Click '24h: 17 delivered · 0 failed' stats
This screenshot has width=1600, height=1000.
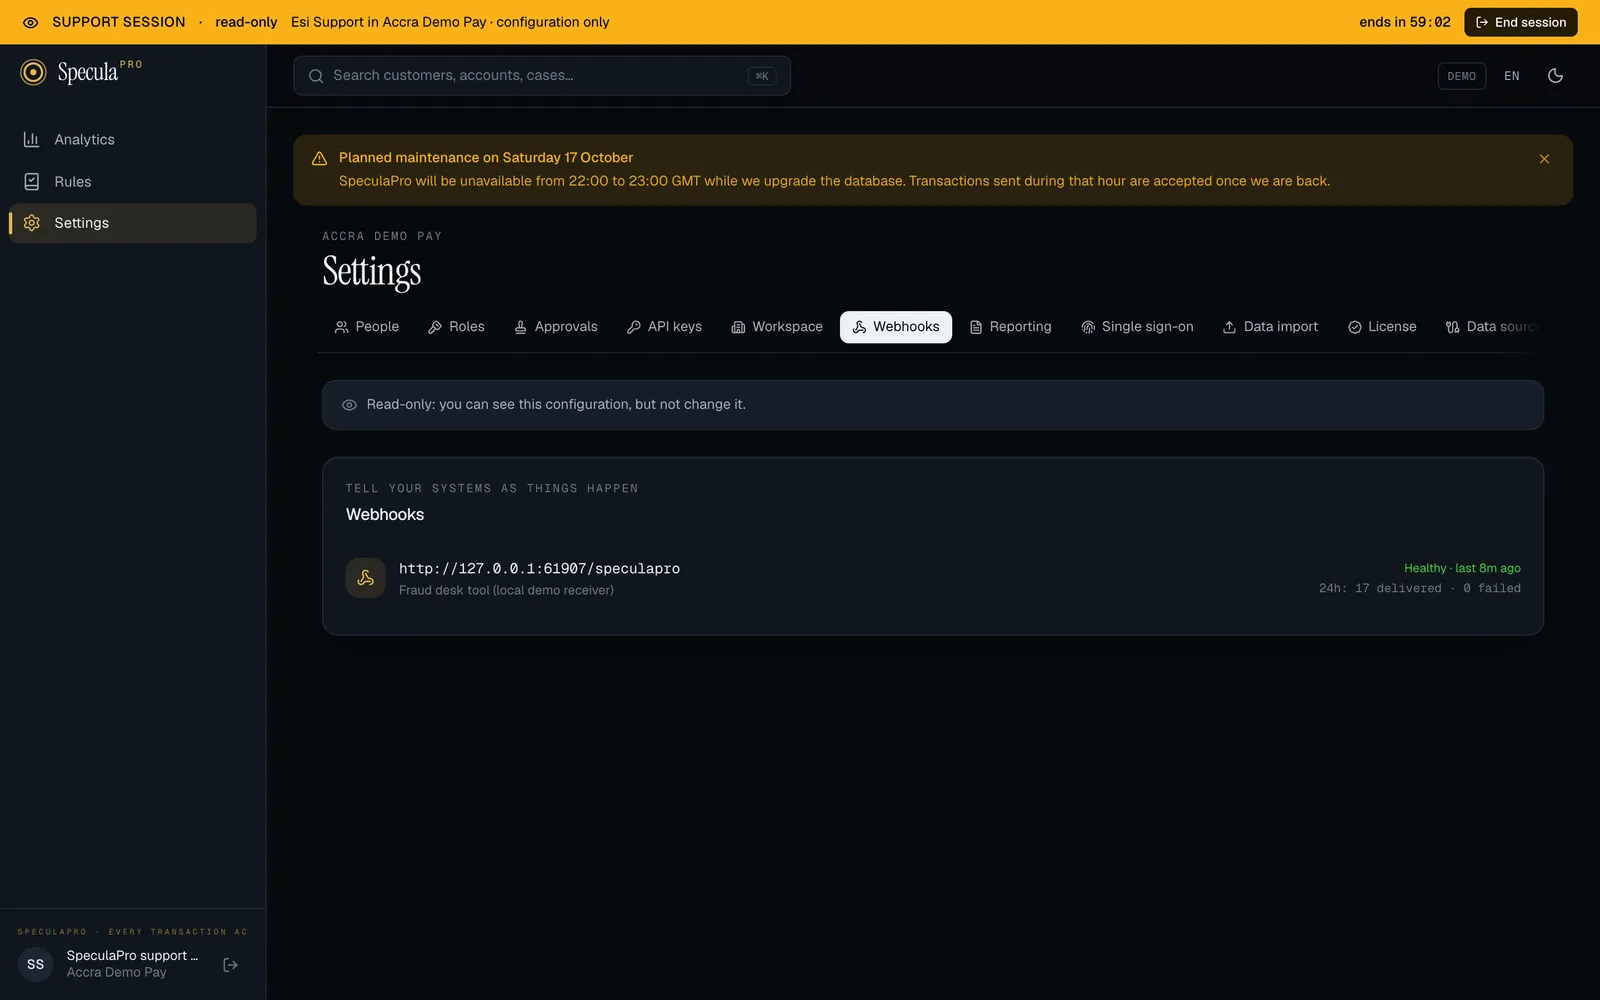[1419, 588]
